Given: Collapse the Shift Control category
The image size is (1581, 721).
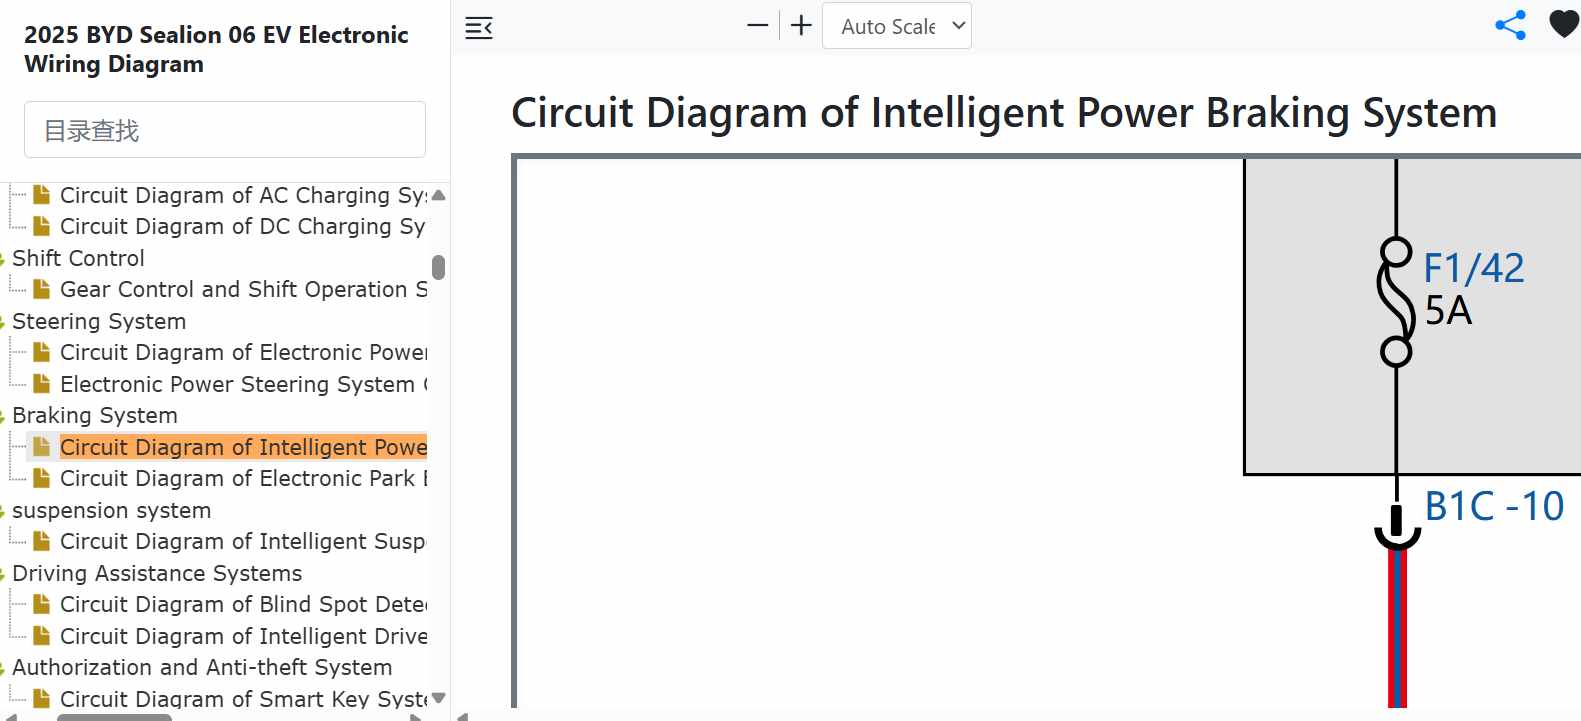Looking at the screenshot, I should tap(78, 258).
